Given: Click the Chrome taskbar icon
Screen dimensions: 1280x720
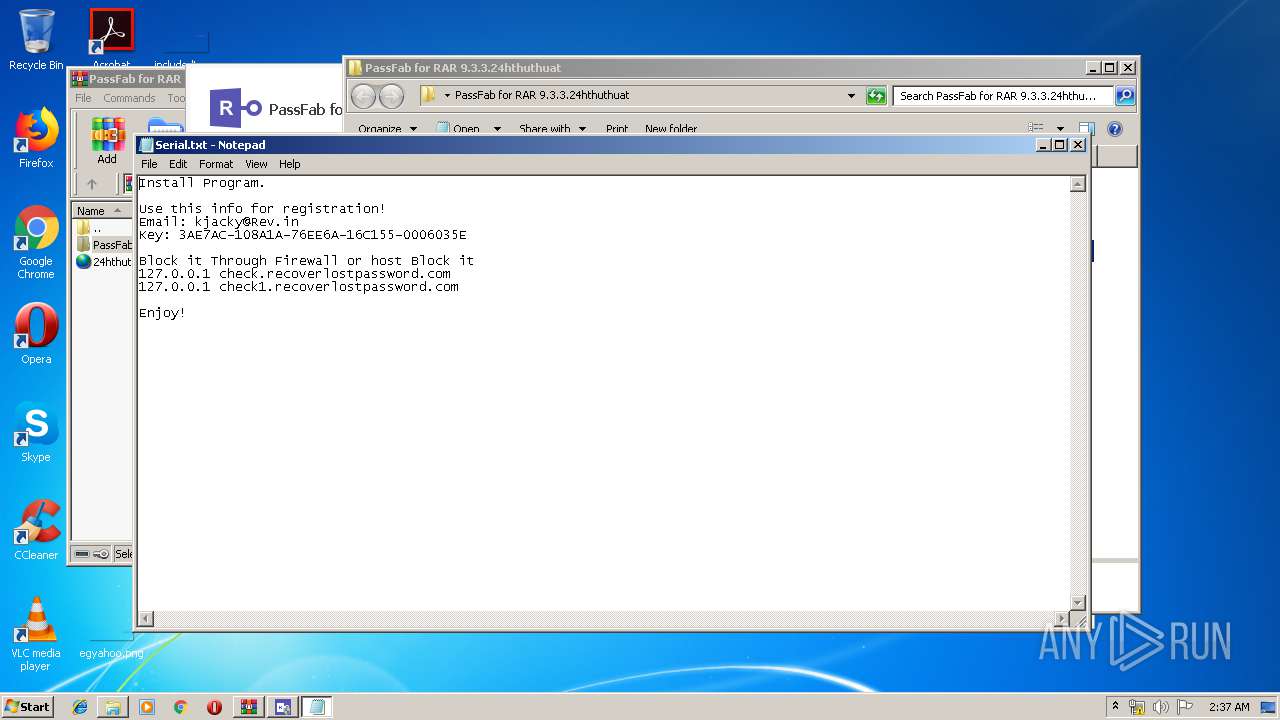Looking at the screenshot, I should coord(180,707).
